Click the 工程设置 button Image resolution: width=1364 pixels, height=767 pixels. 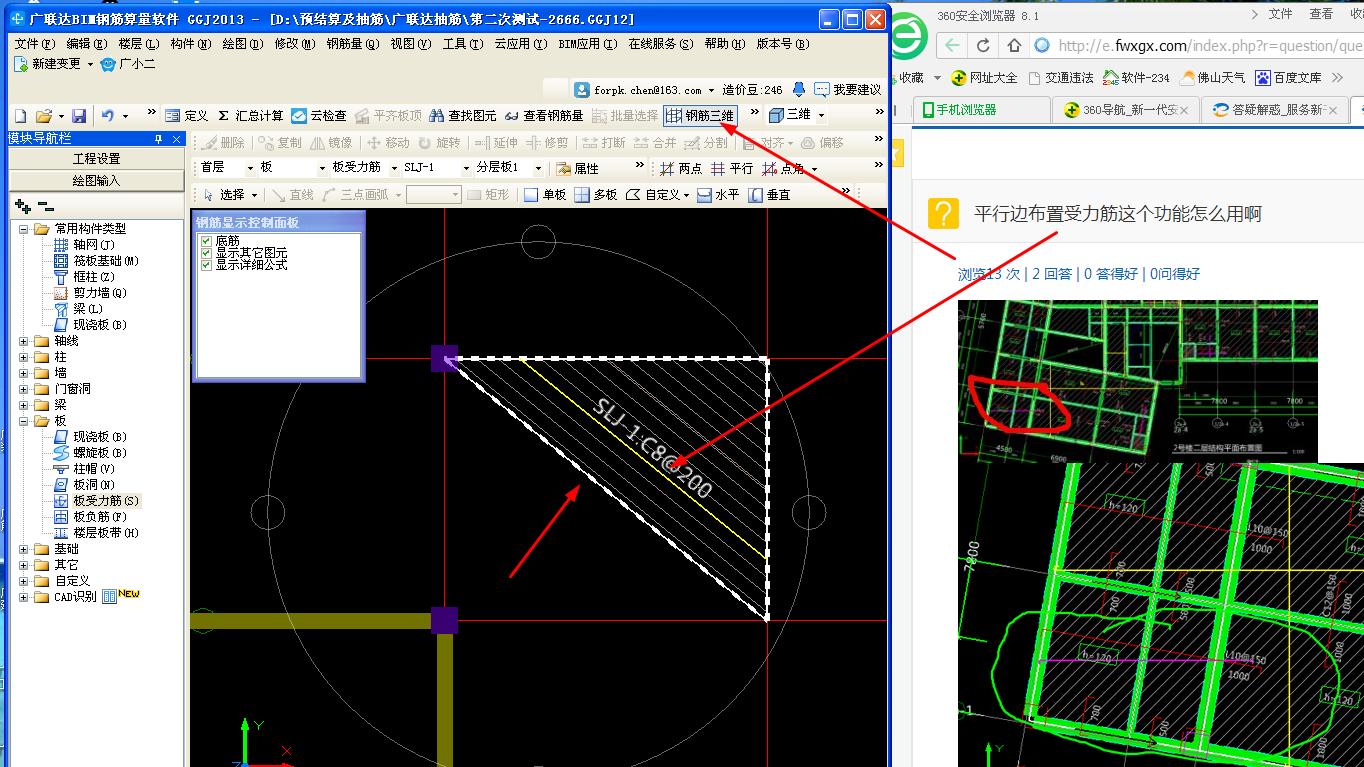[96, 159]
